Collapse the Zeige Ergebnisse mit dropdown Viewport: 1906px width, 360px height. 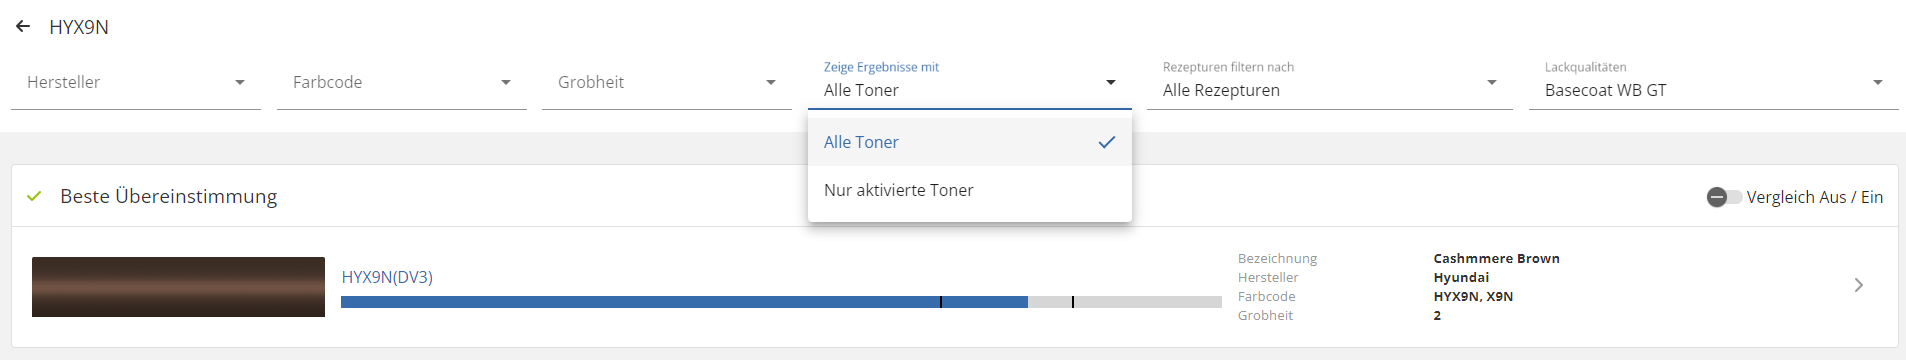coord(970,84)
